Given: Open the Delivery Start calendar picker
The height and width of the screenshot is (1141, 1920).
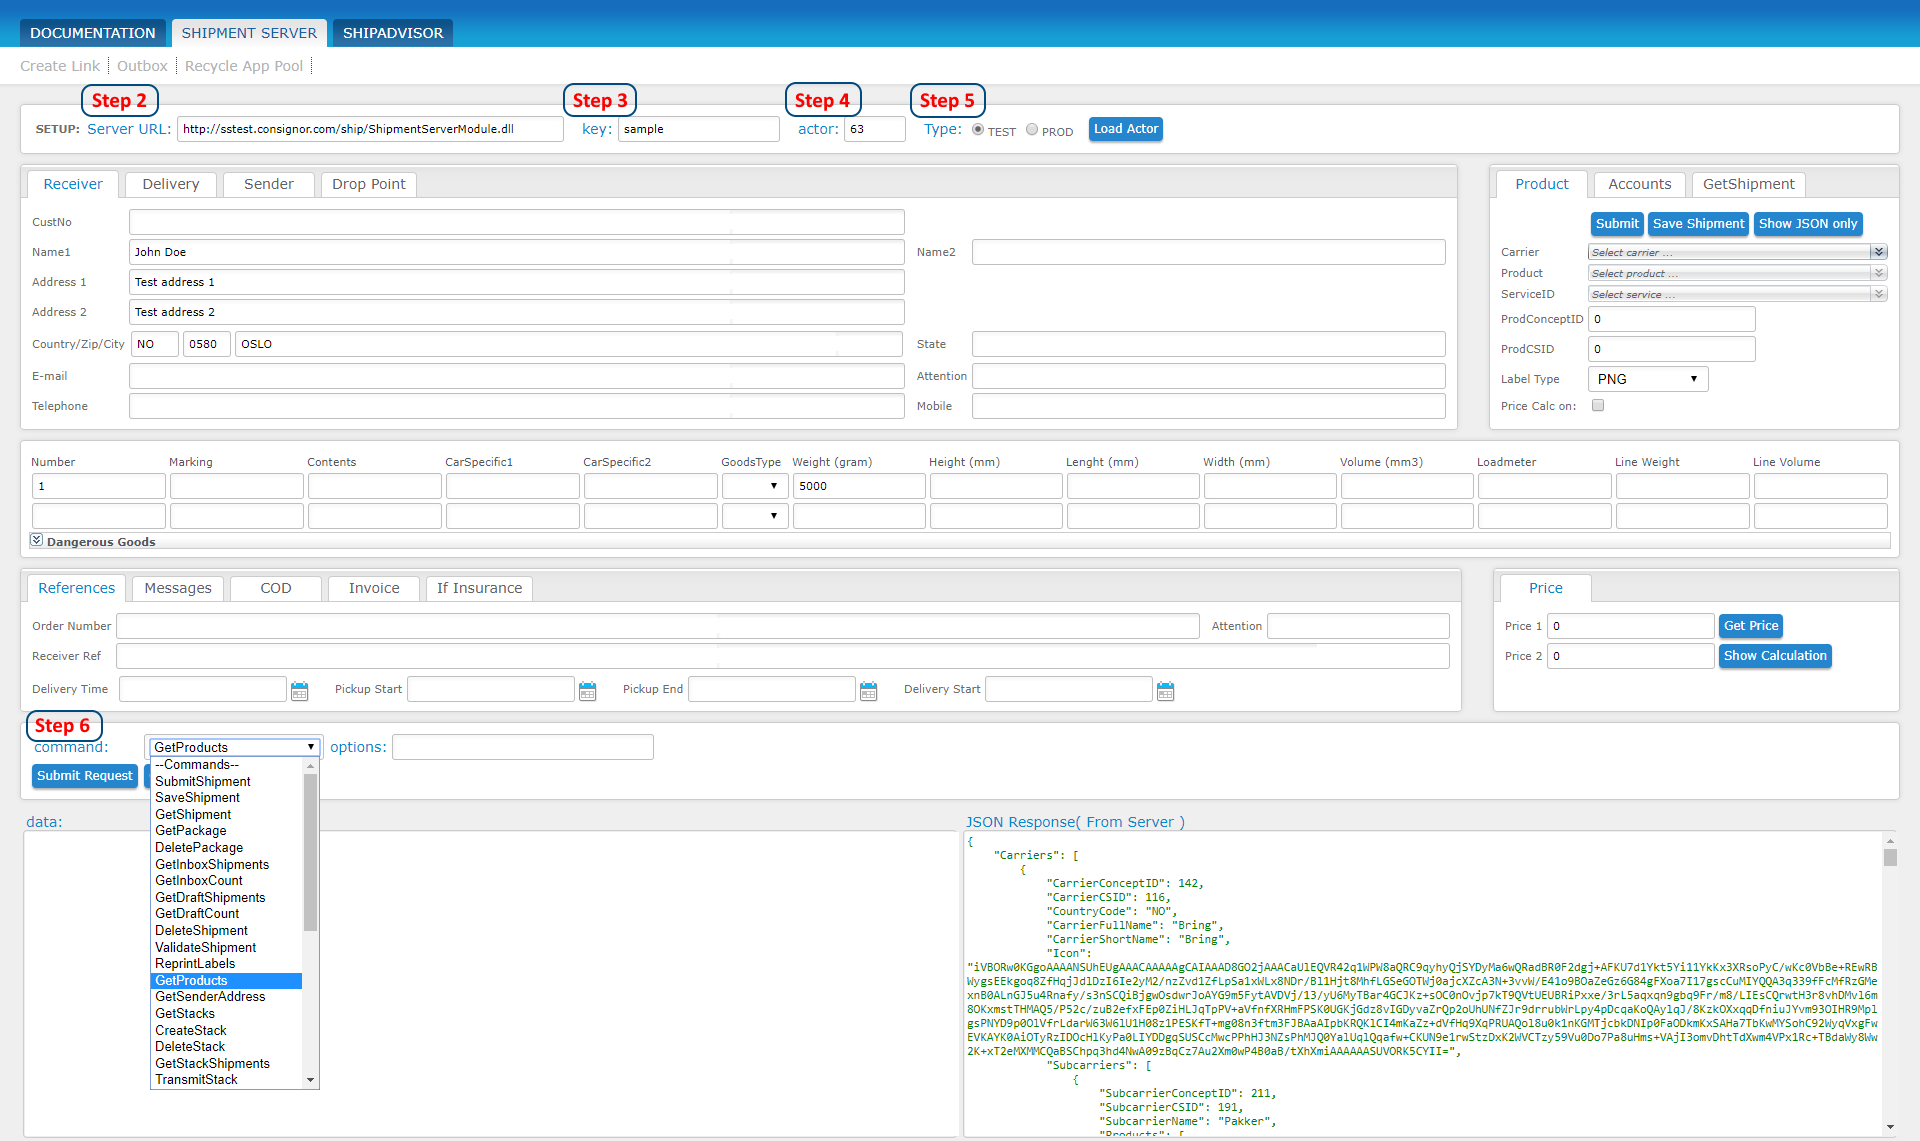Looking at the screenshot, I should coord(1165,691).
